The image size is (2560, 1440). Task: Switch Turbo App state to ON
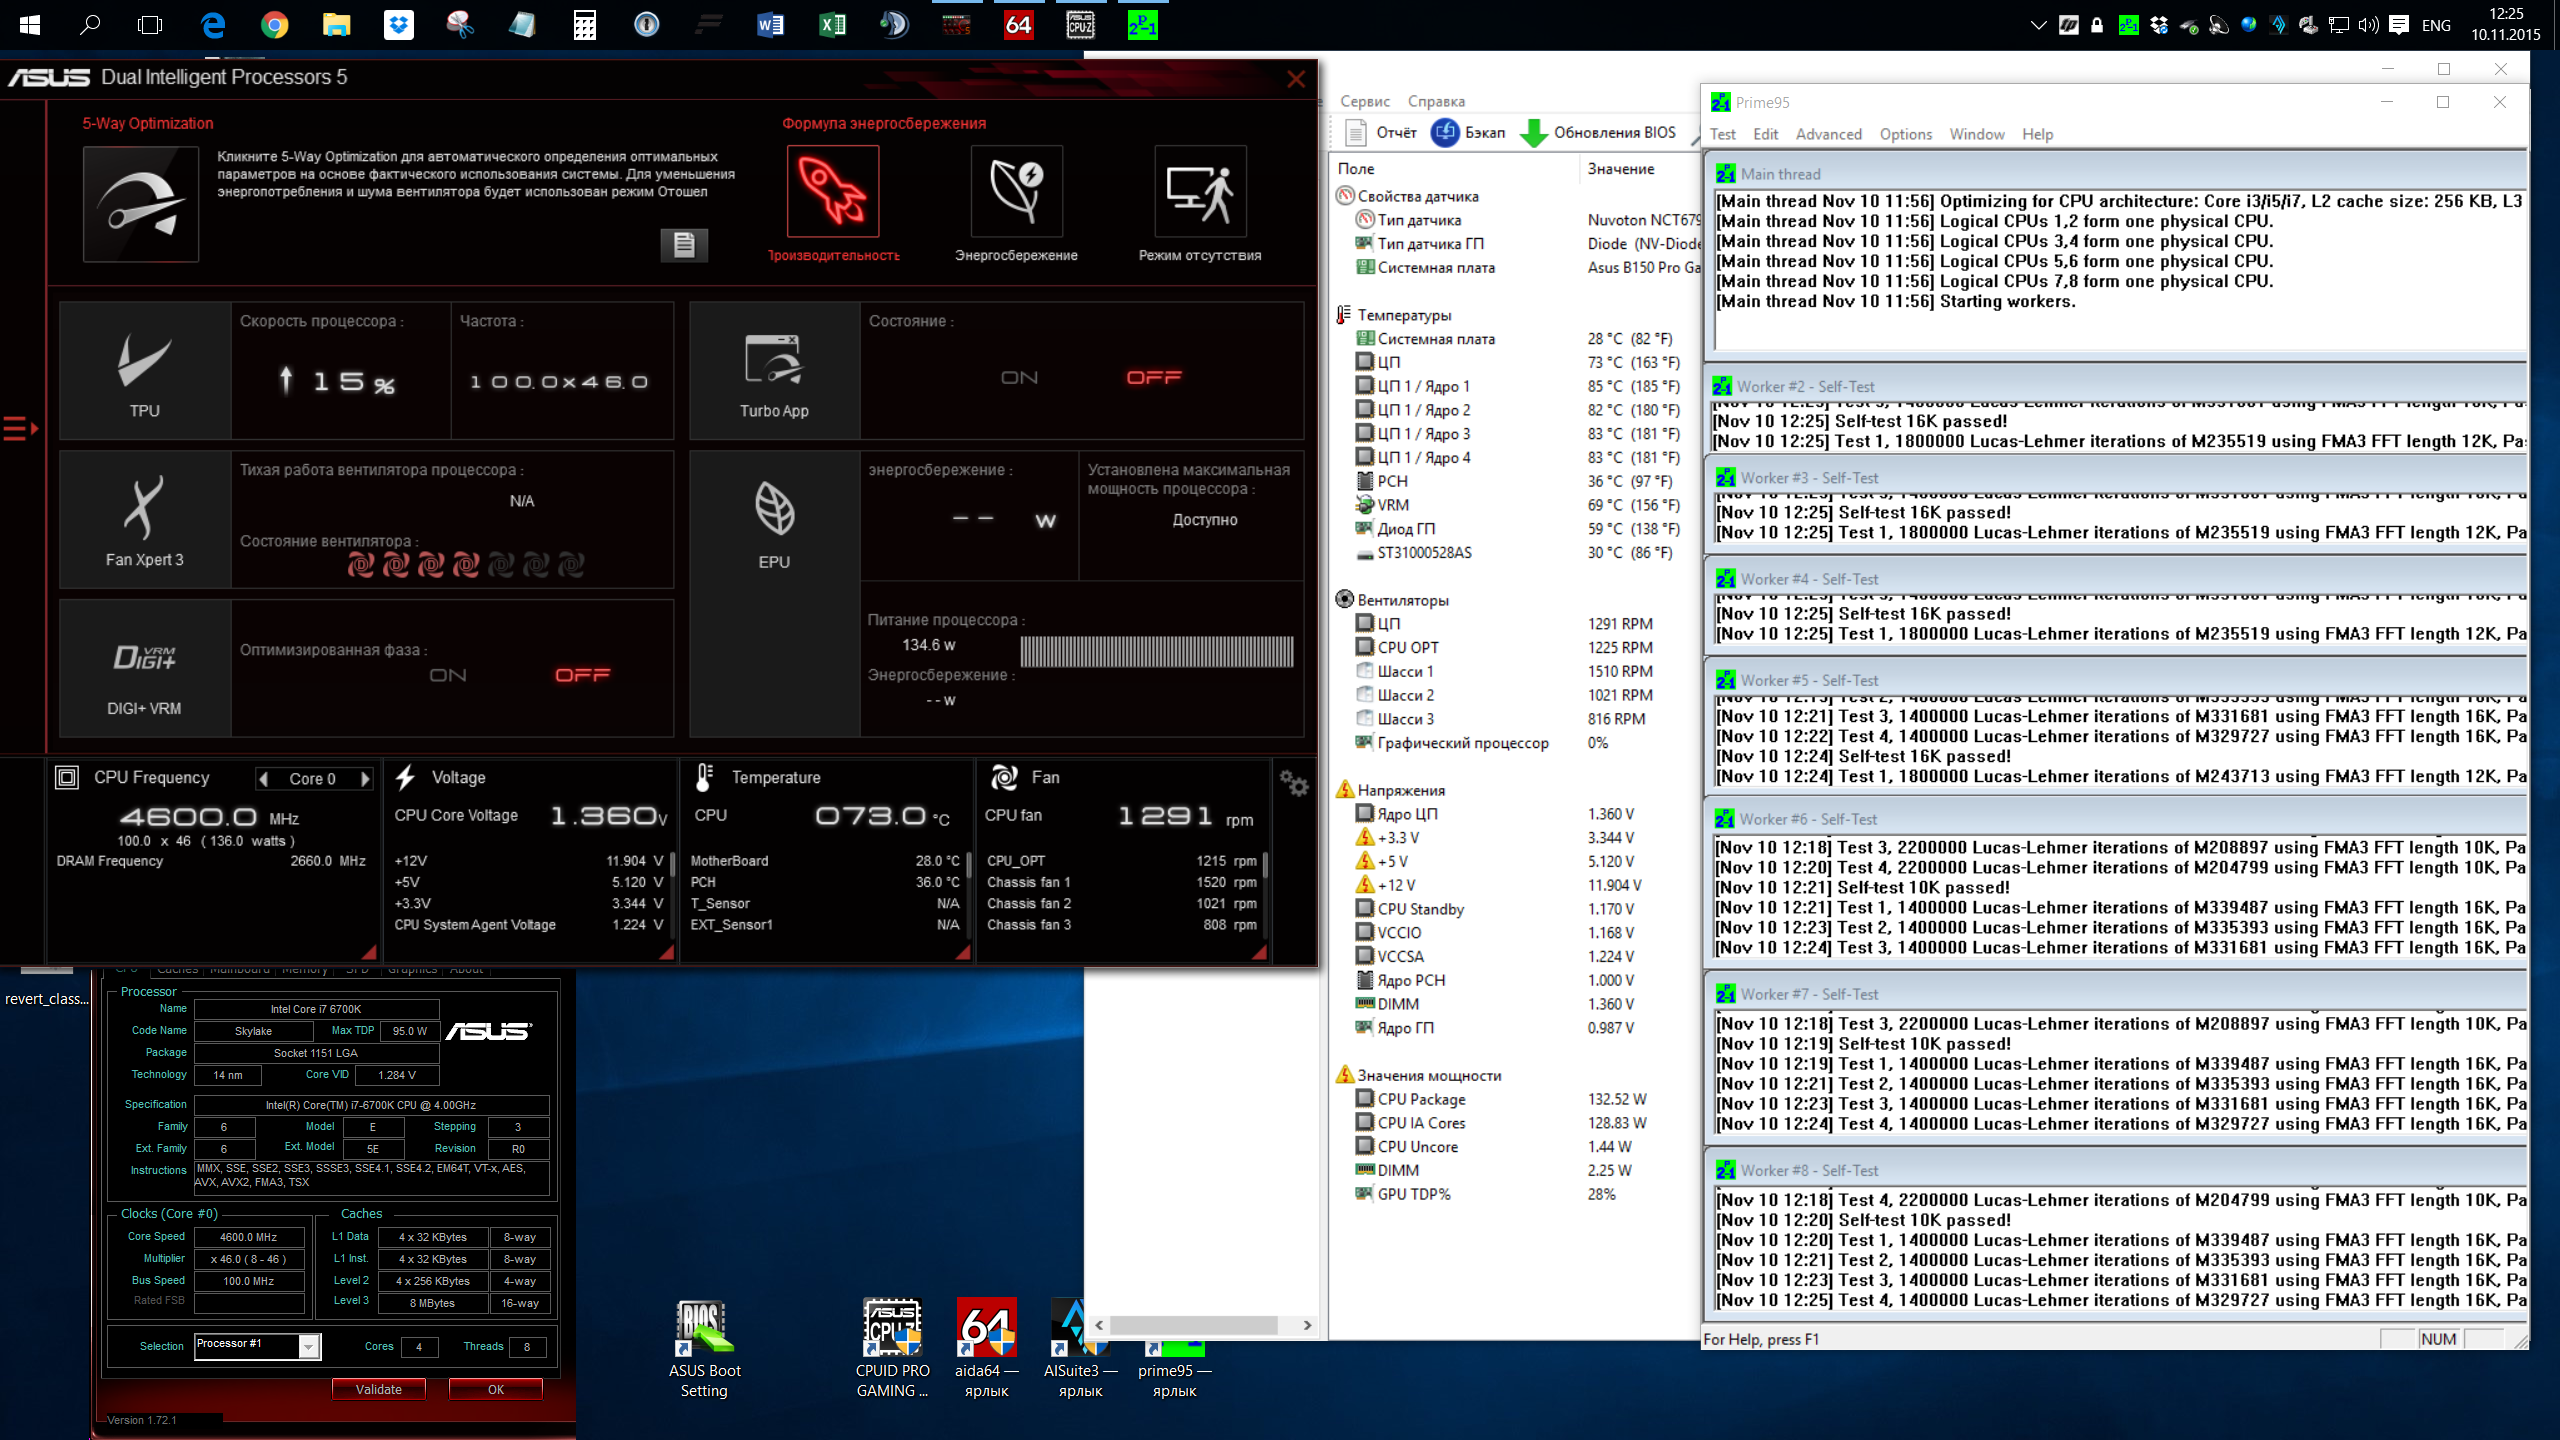1019,377
